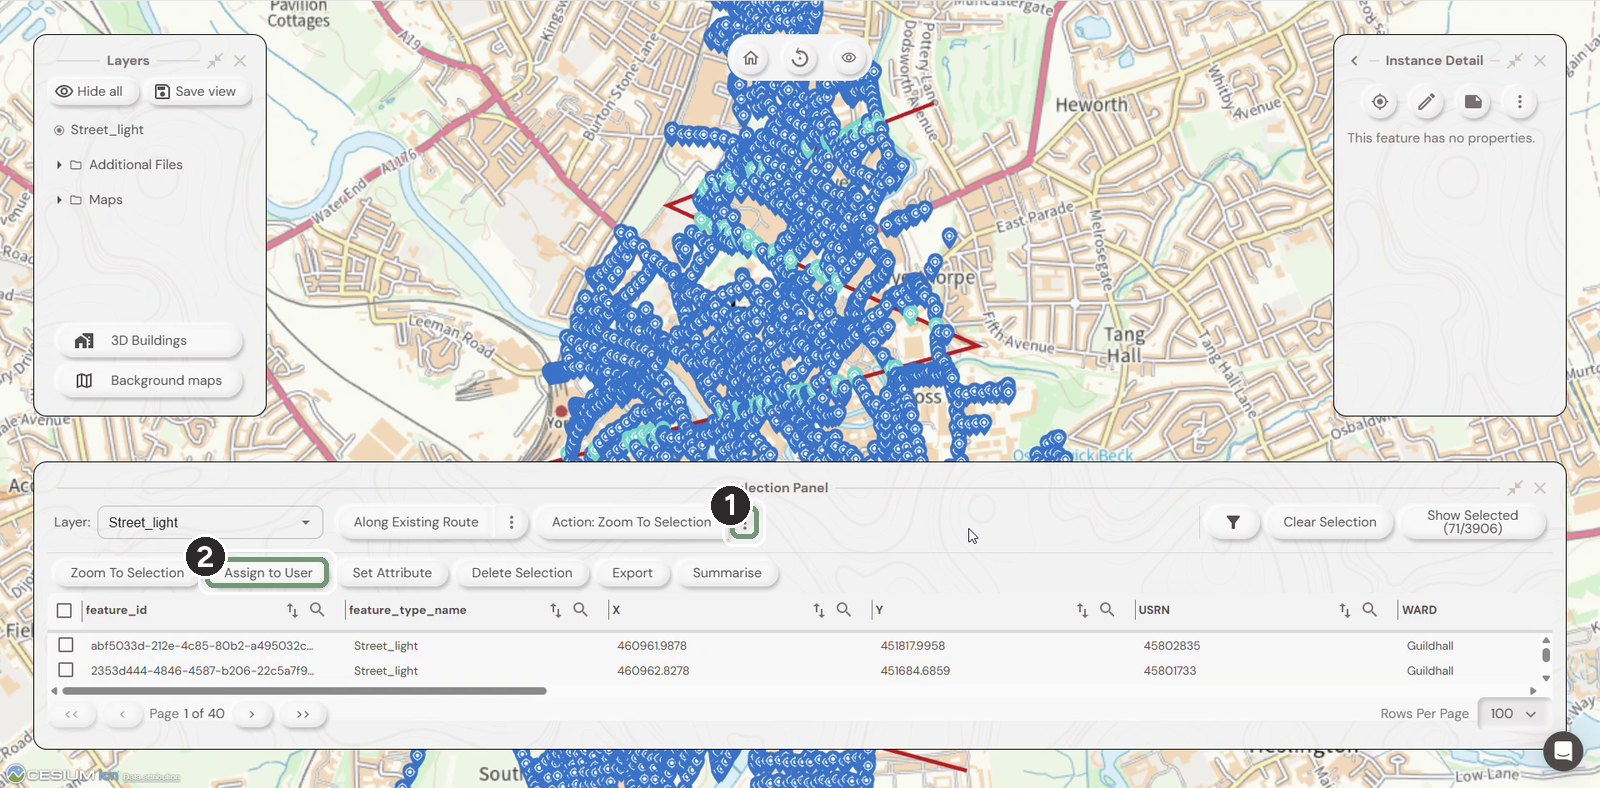Open the filter funnel in the selection panel
This screenshot has width=1600, height=788.
tap(1233, 522)
